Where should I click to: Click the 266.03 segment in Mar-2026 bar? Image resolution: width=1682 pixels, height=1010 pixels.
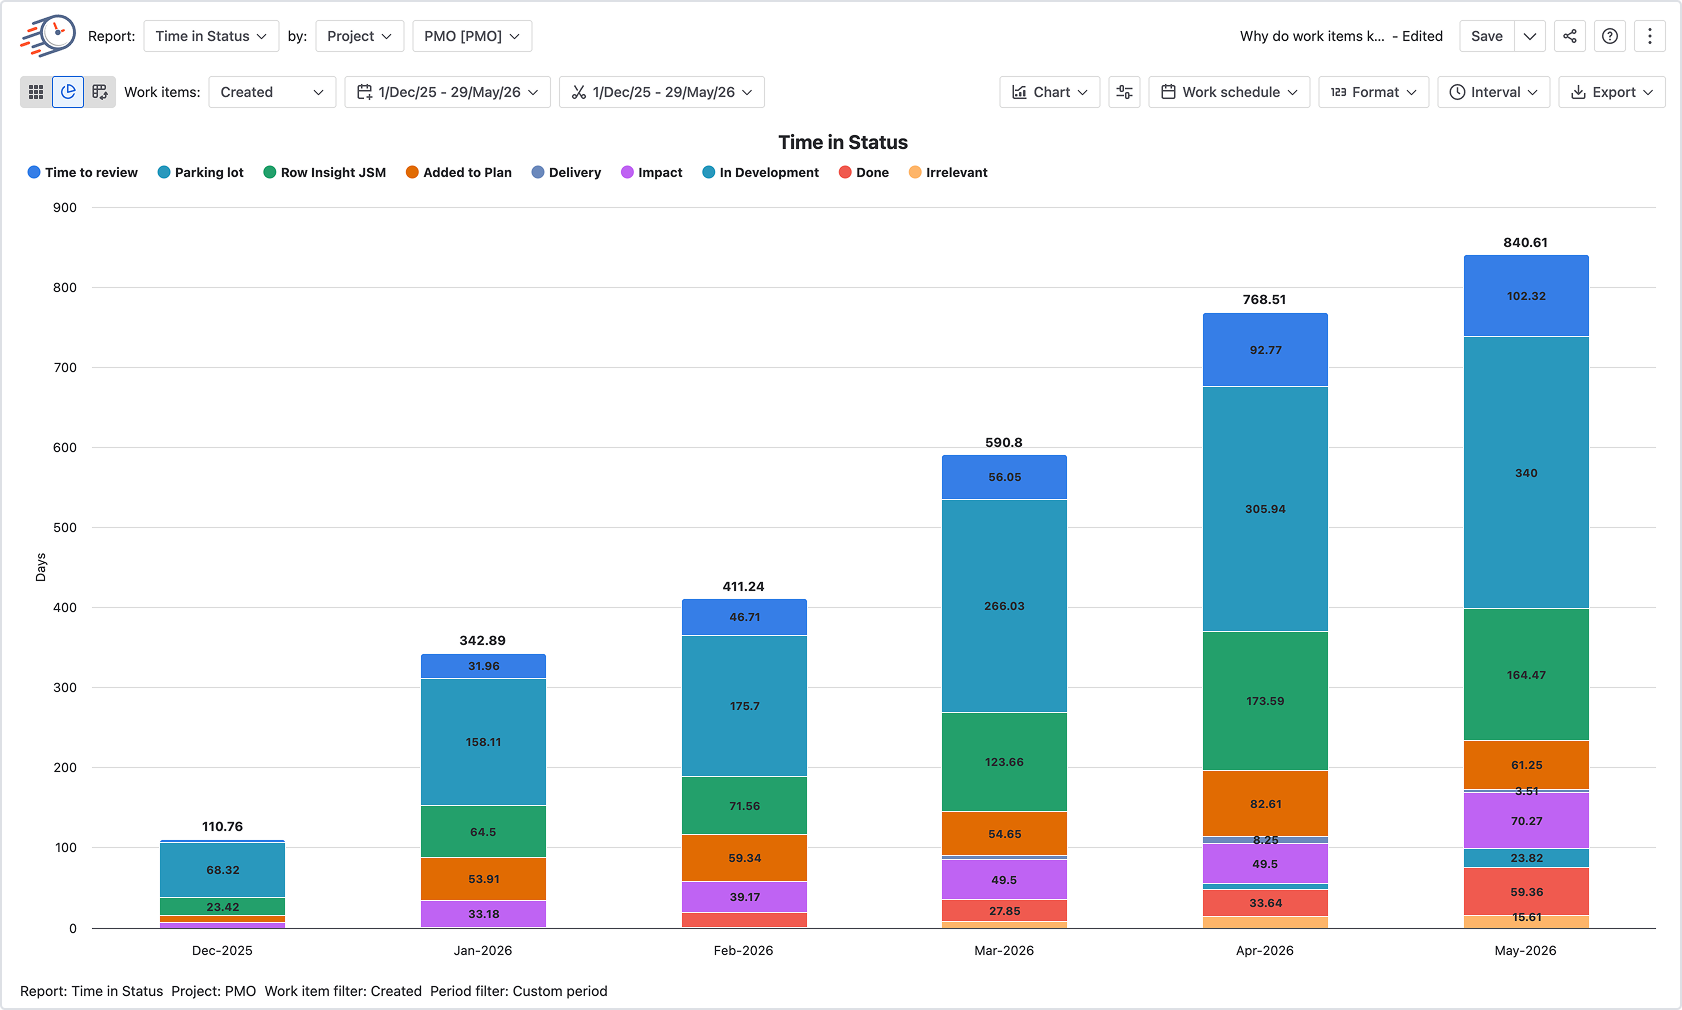[1004, 606]
